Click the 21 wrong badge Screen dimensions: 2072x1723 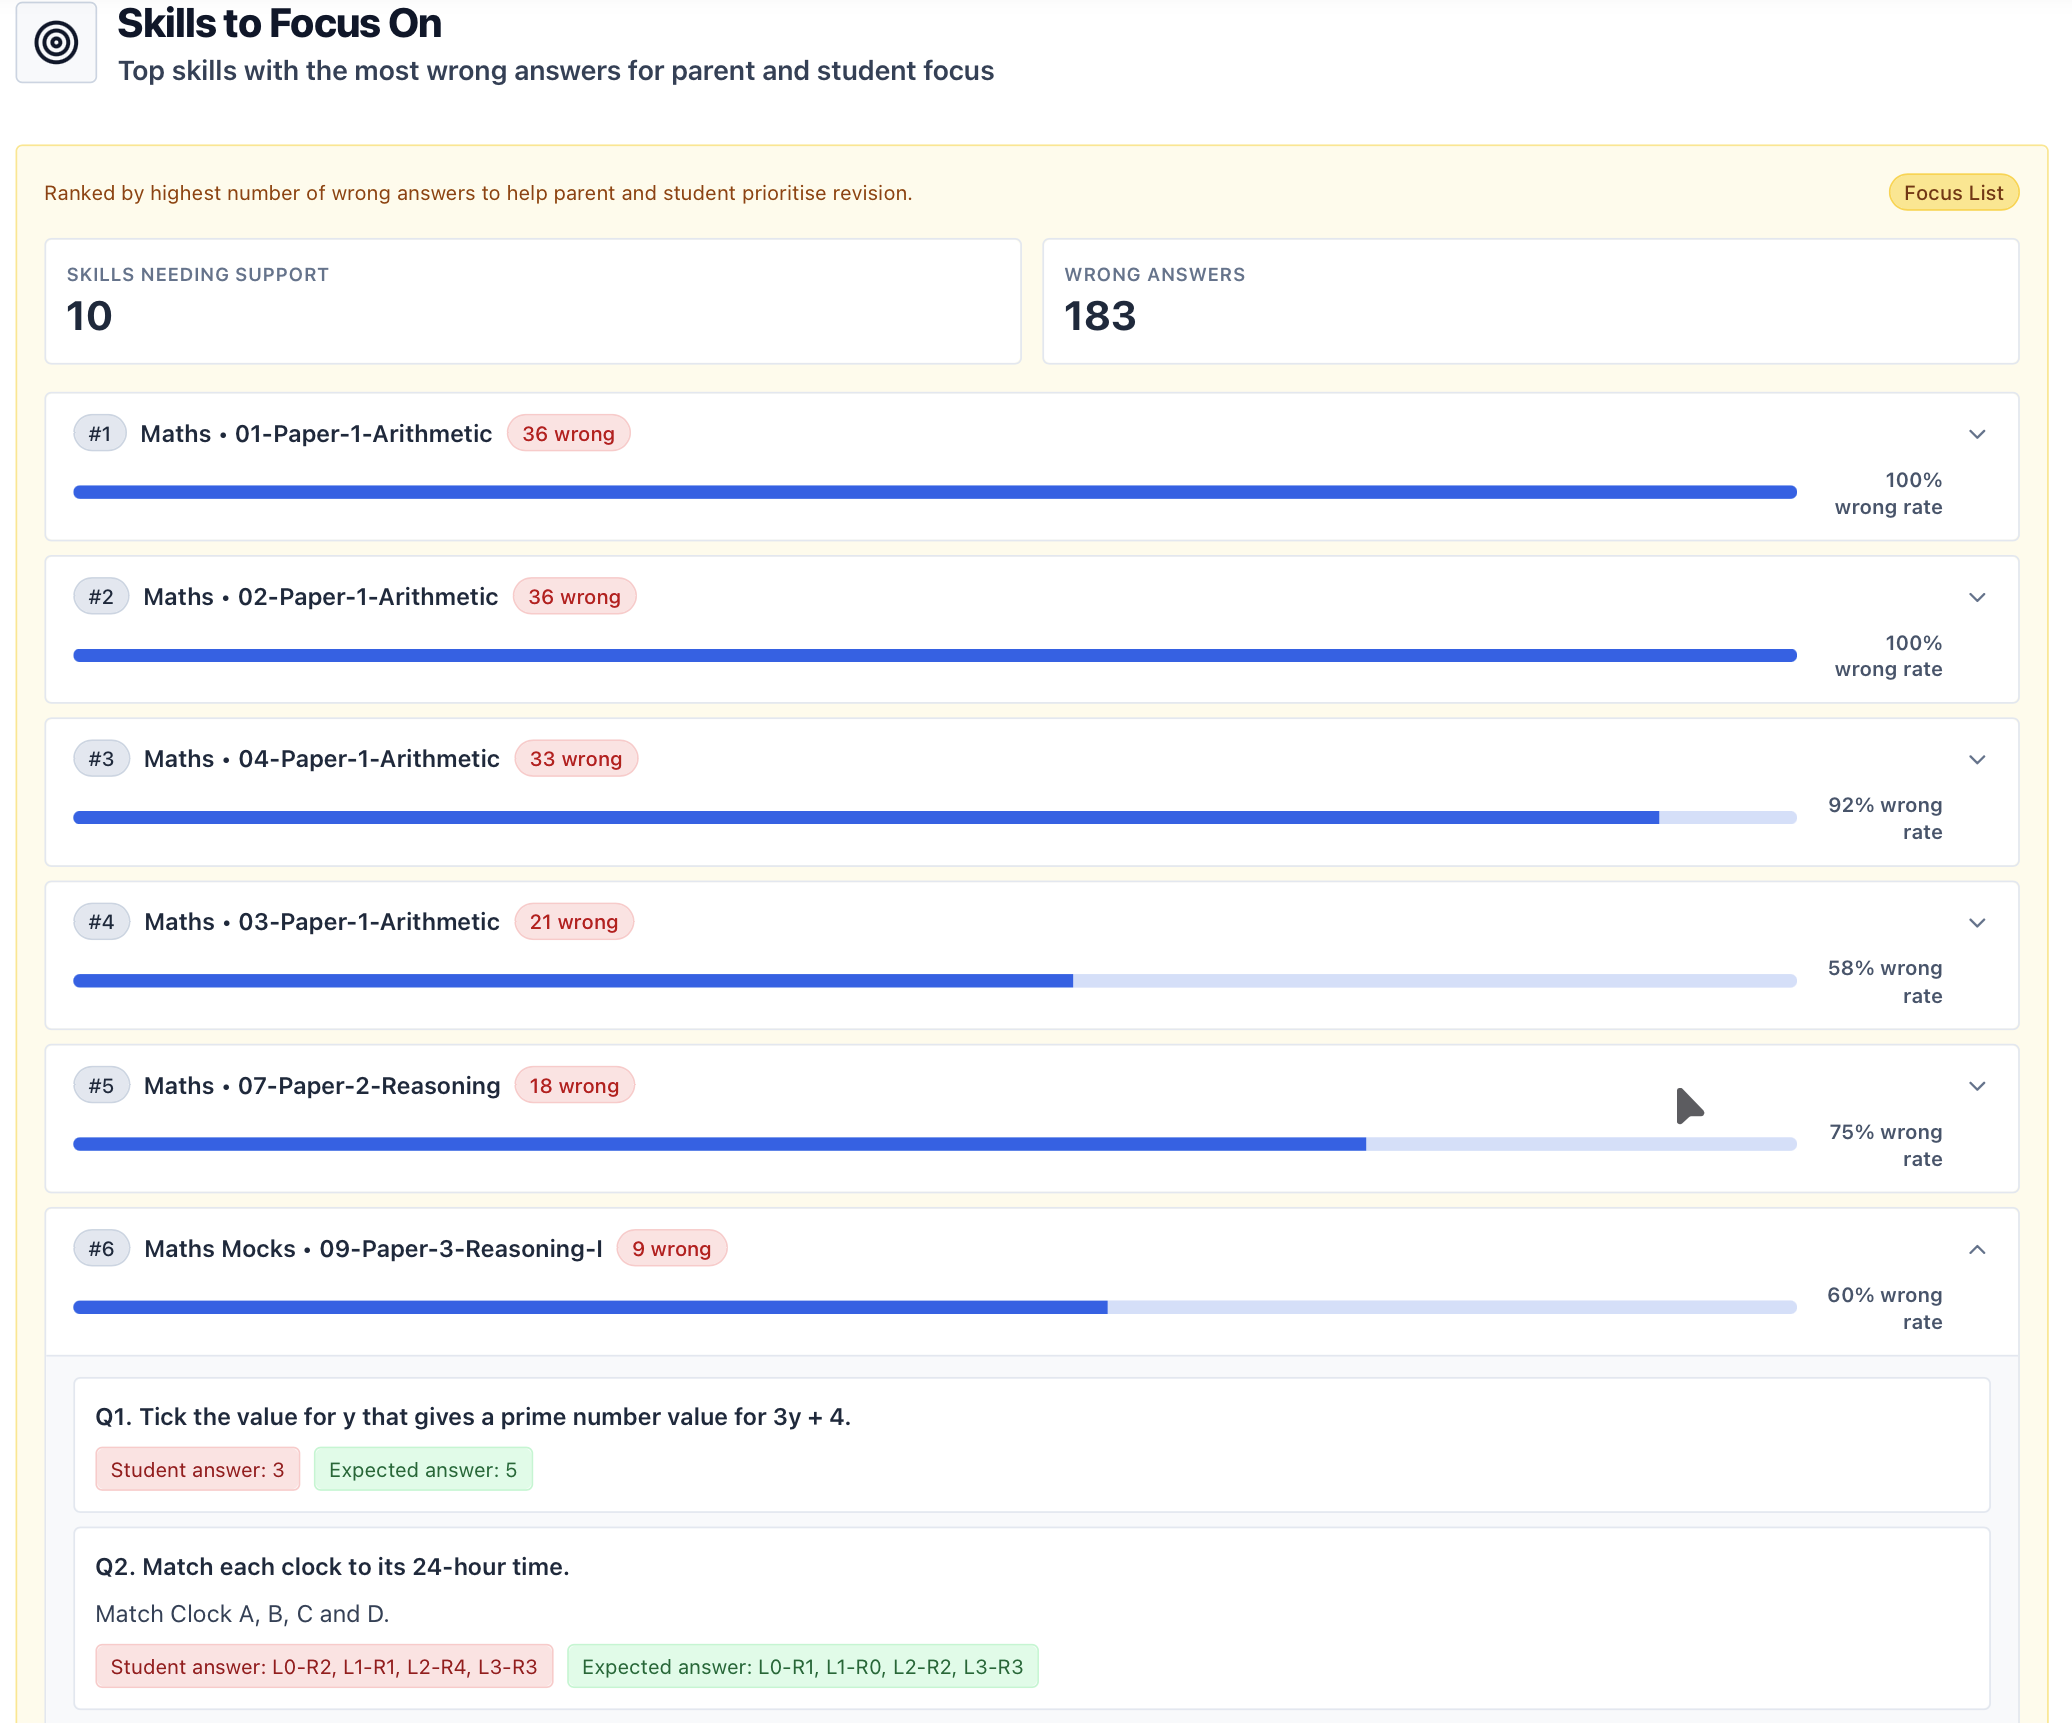(x=574, y=922)
